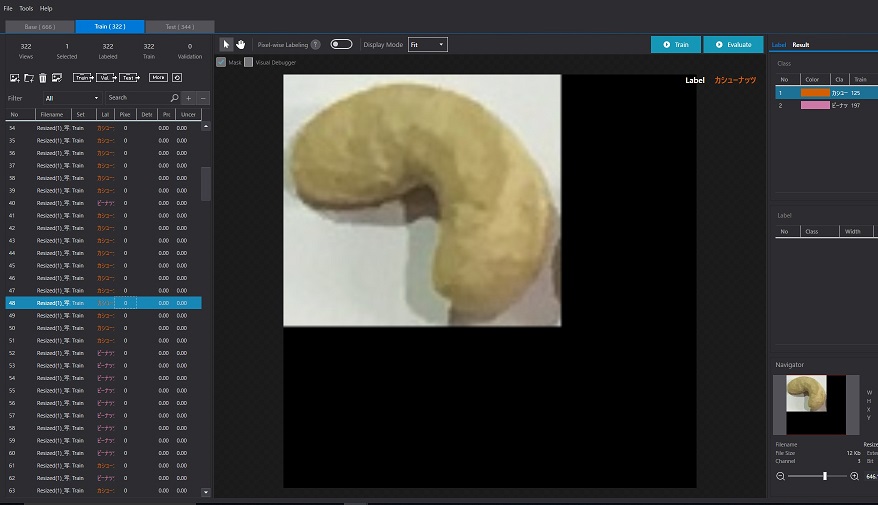The image size is (878, 505).
Task: Select class row 1 カシュー
Action: 826,93
